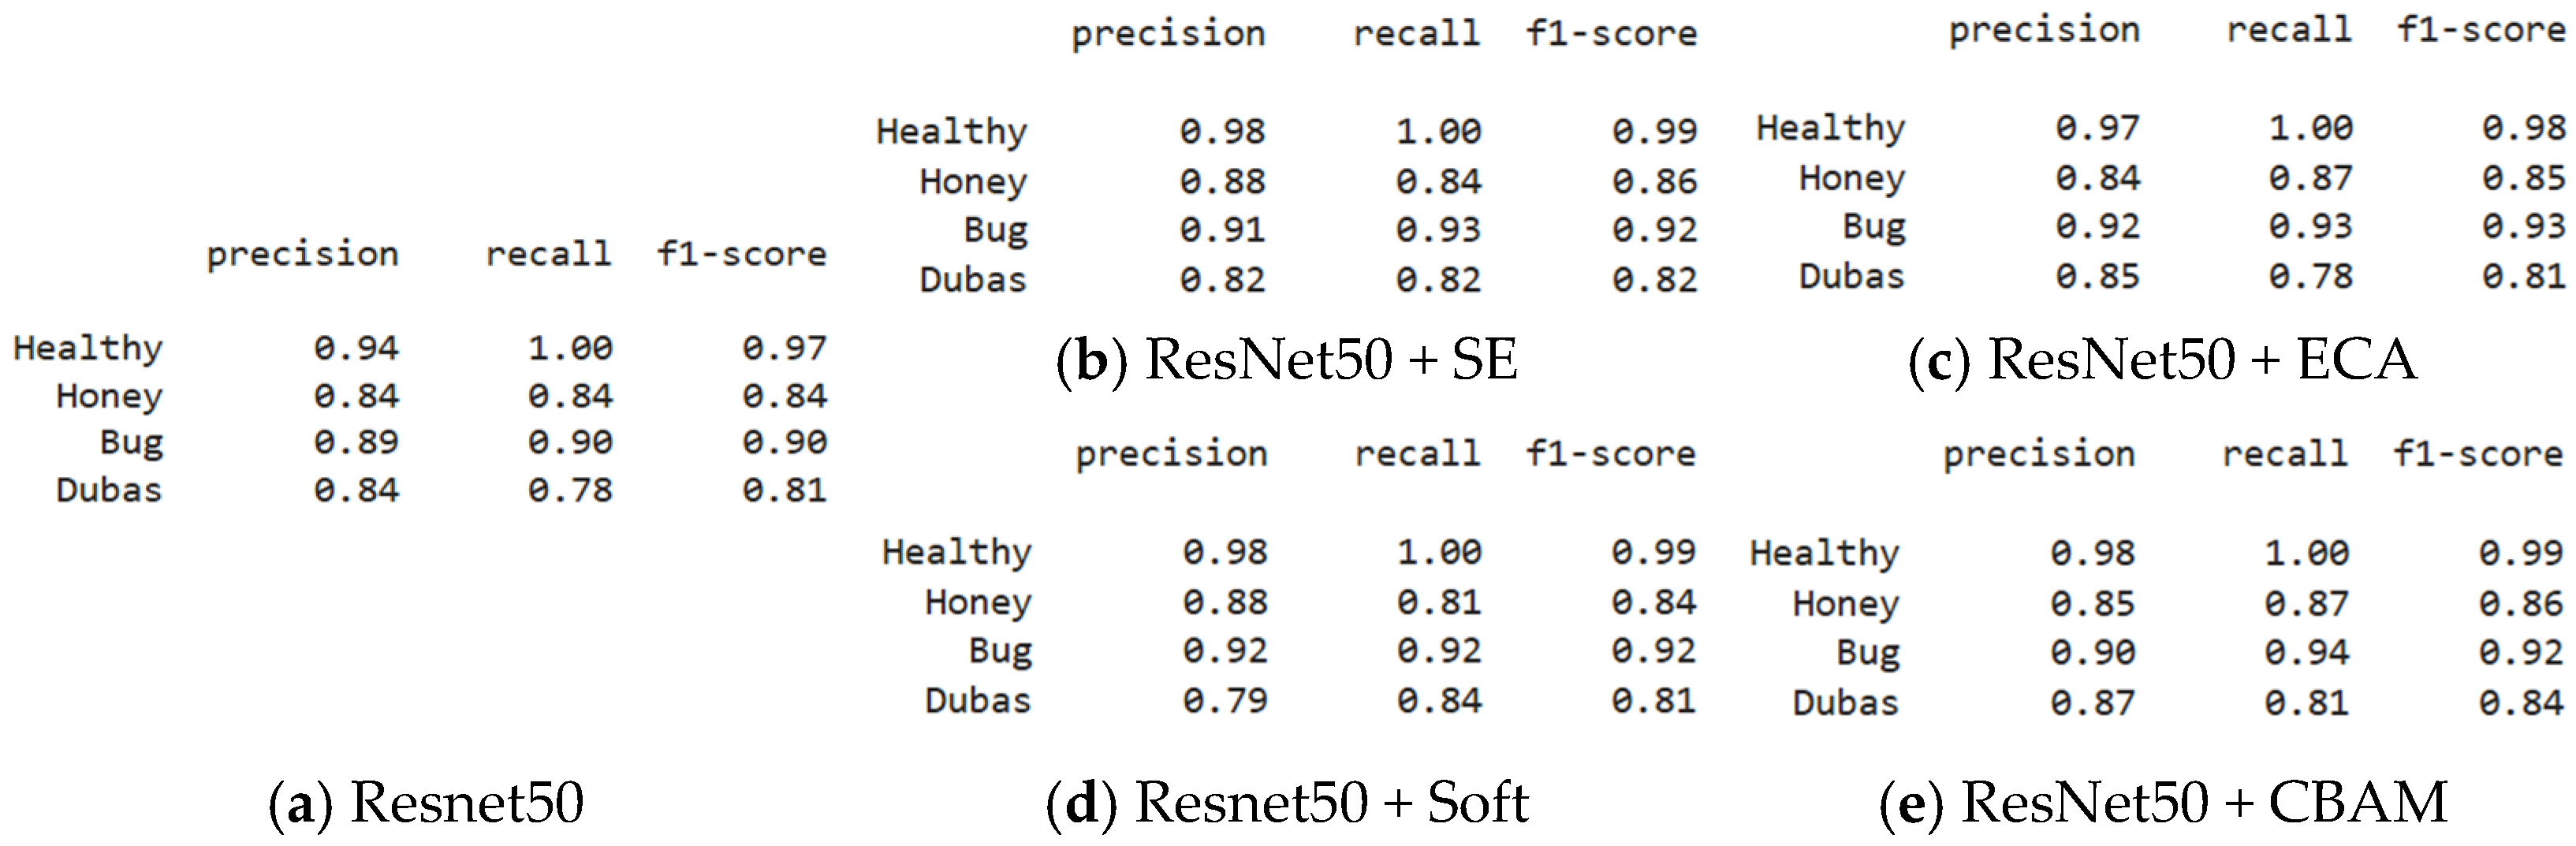Click recall header in ResNet50 + SE table
Image resolution: width=2576 pixels, height=846 pixels.
click(1416, 34)
